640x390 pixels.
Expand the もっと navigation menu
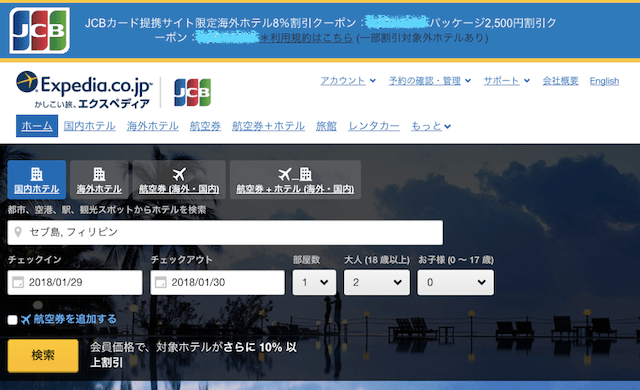point(431,126)
